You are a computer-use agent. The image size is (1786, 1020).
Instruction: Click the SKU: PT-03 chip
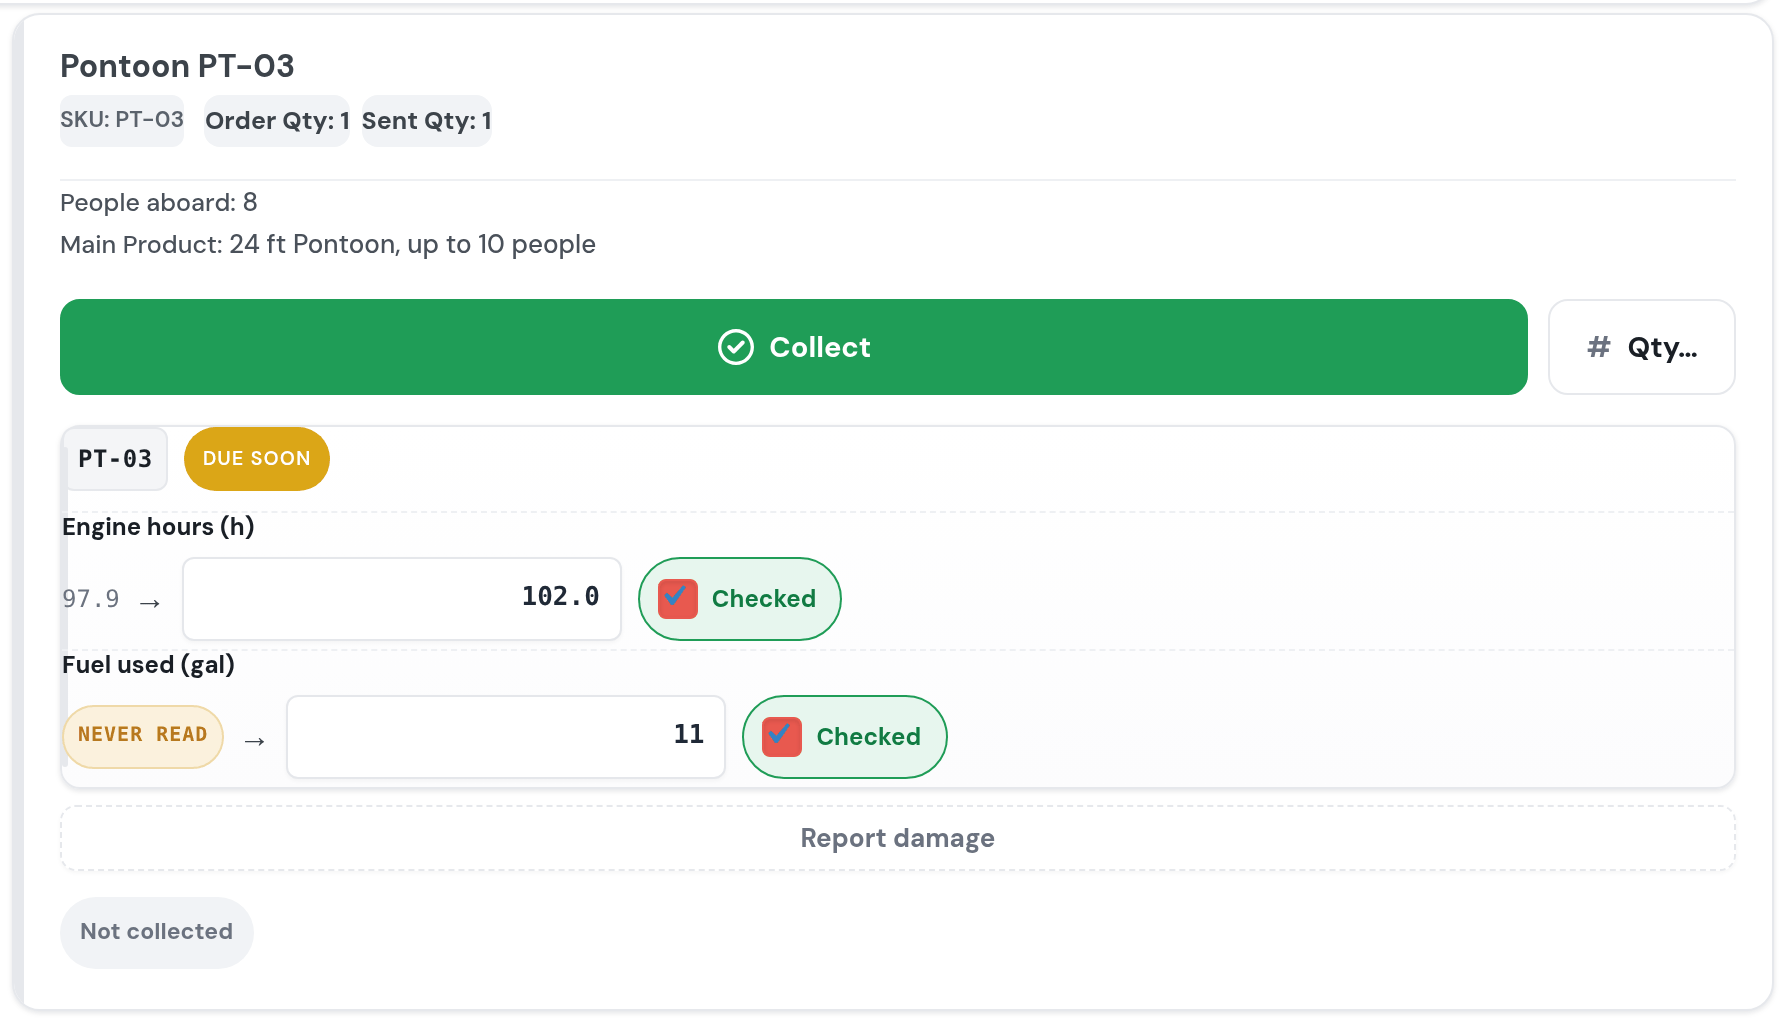[122, 121]
